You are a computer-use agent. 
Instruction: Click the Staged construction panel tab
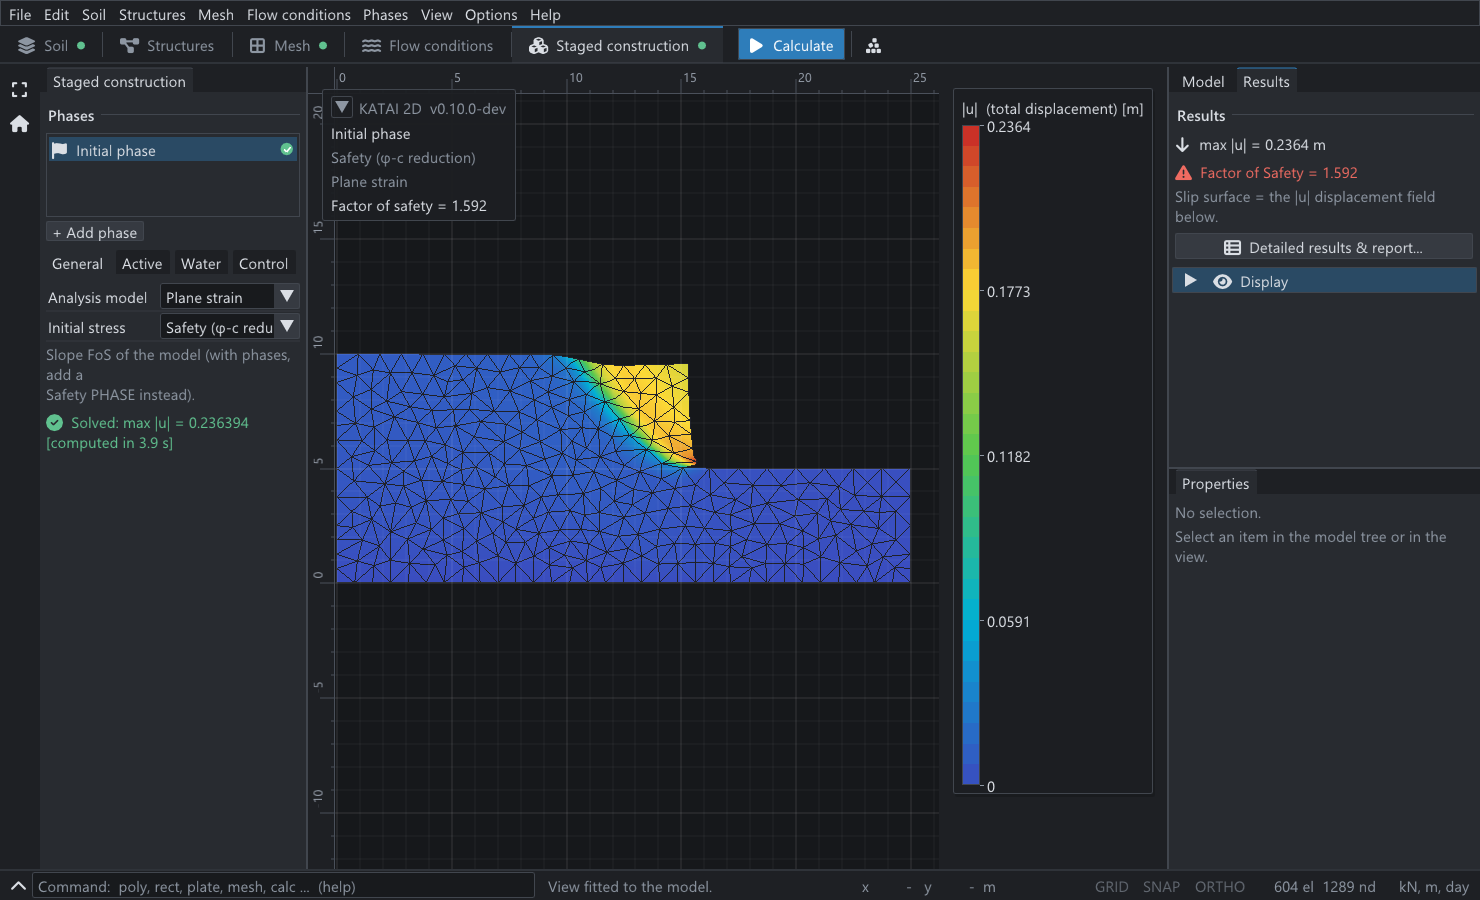(119, 82)
